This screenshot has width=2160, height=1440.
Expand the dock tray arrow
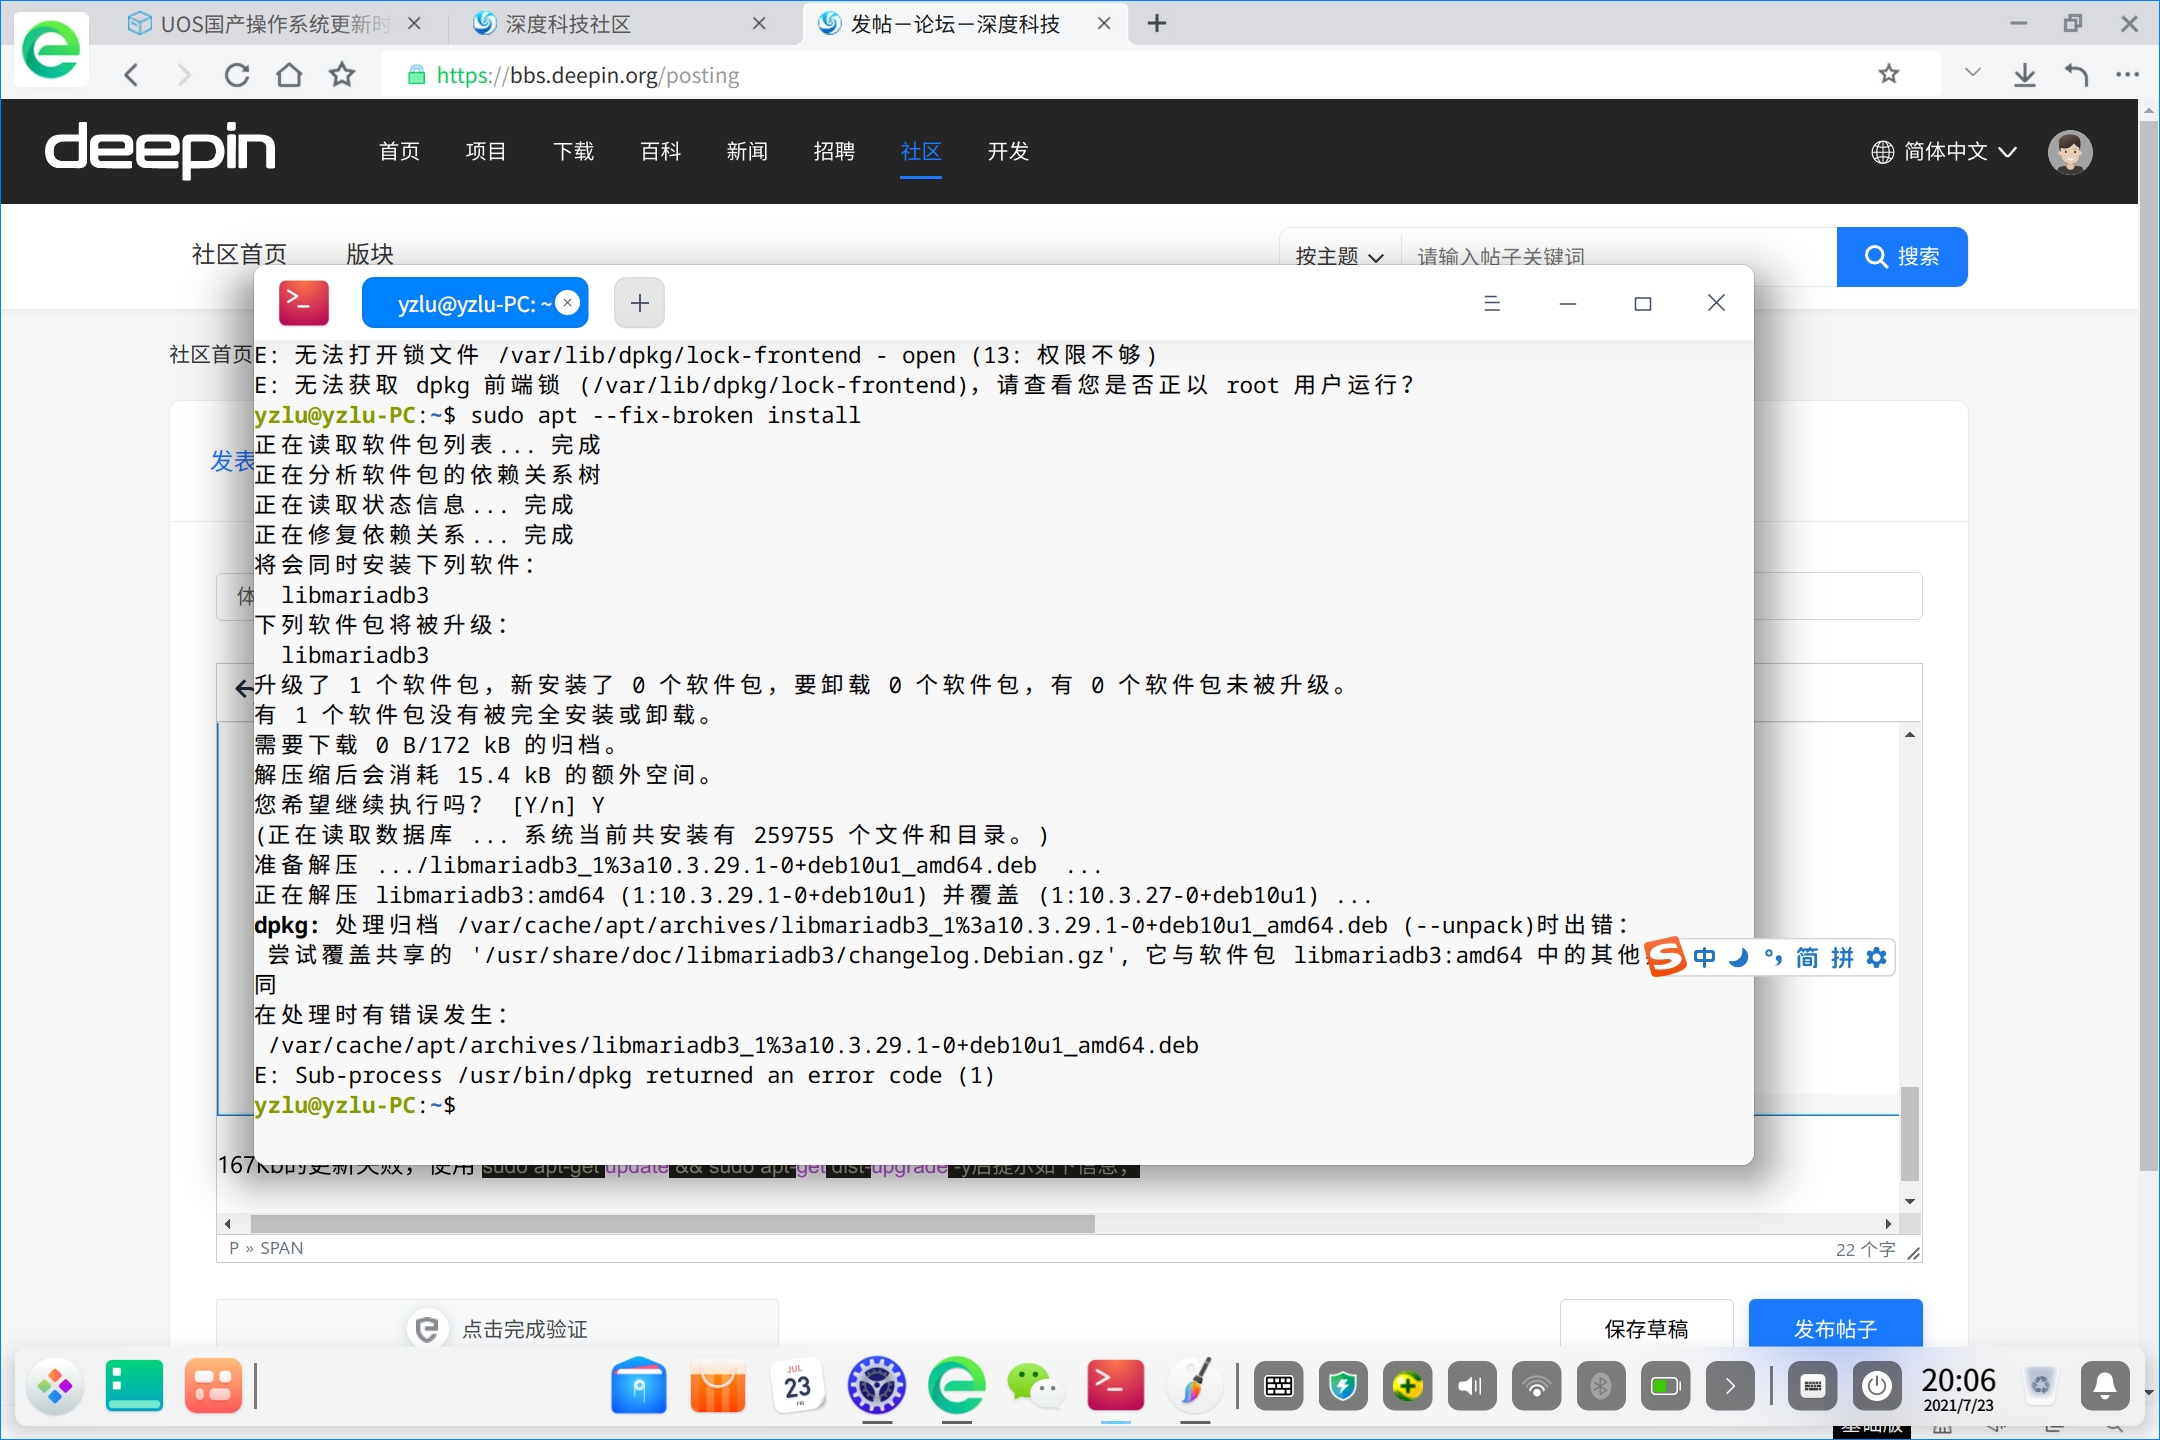1730,1386
